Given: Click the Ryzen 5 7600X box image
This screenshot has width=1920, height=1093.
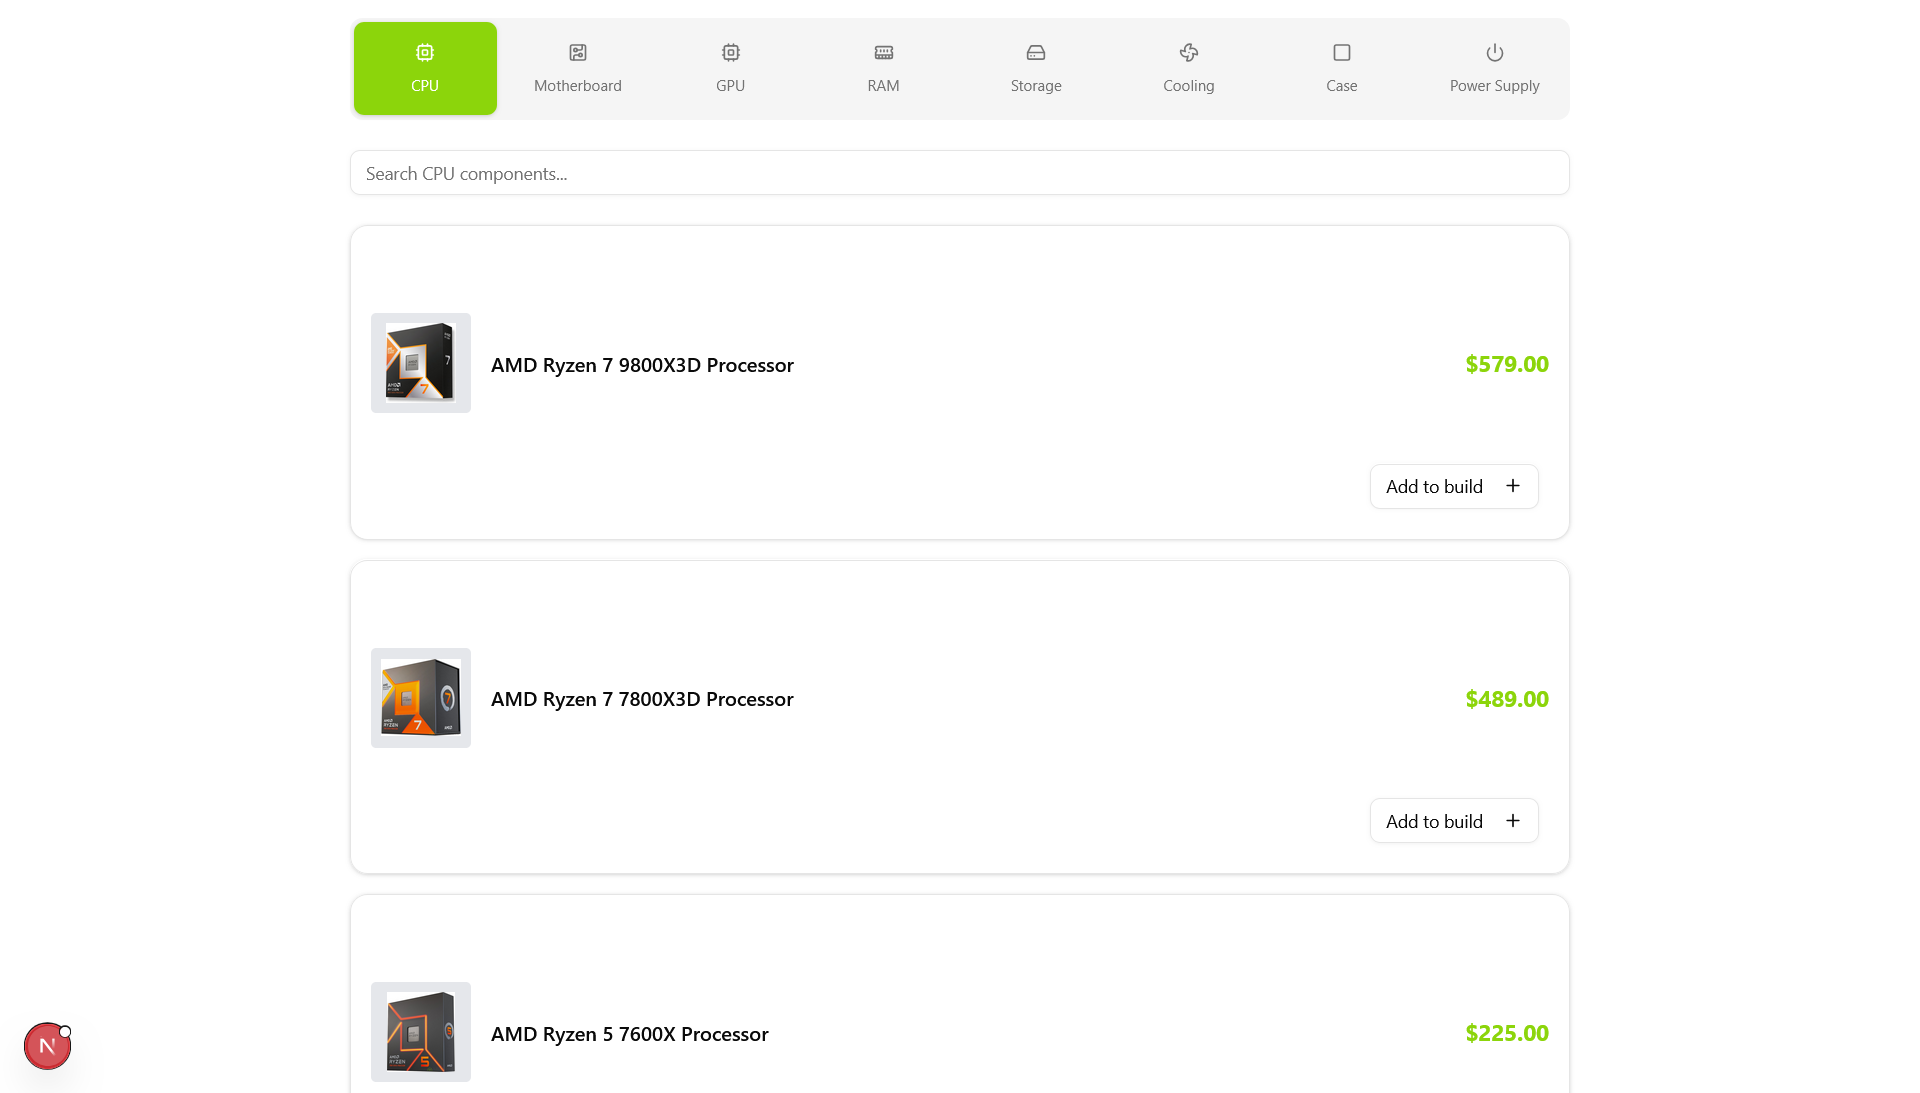Looking at the screenshot, I should click(x=420, y=1032).
